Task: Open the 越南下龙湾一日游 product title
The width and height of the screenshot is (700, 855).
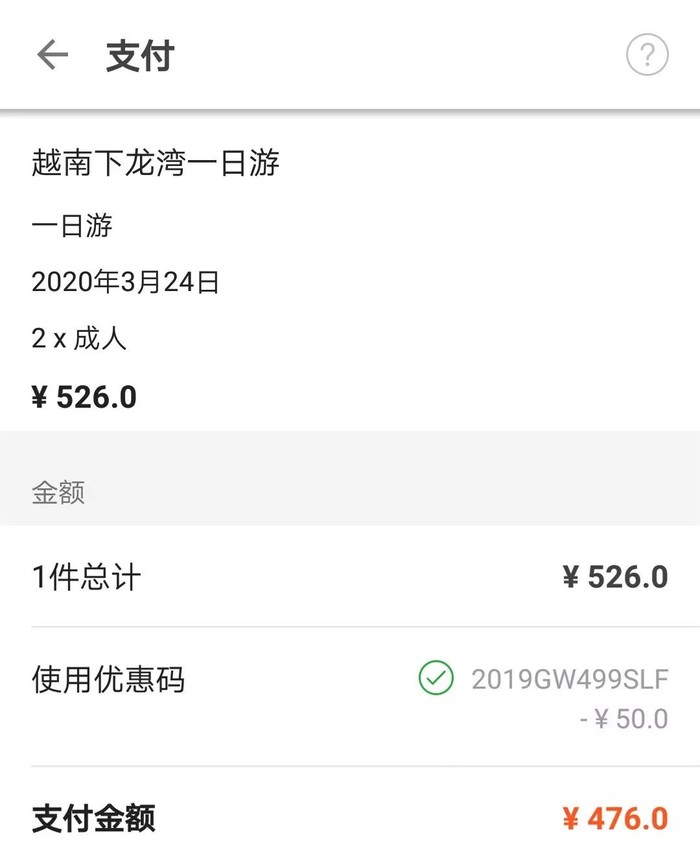Action: coord(156,163)
